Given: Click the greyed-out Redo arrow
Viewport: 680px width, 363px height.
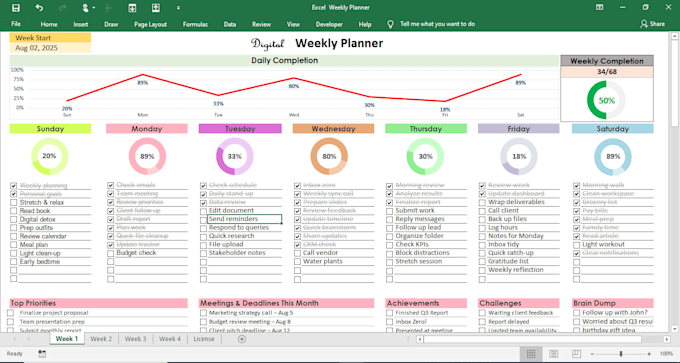Looking at the screenshot, I should [62, 8].
